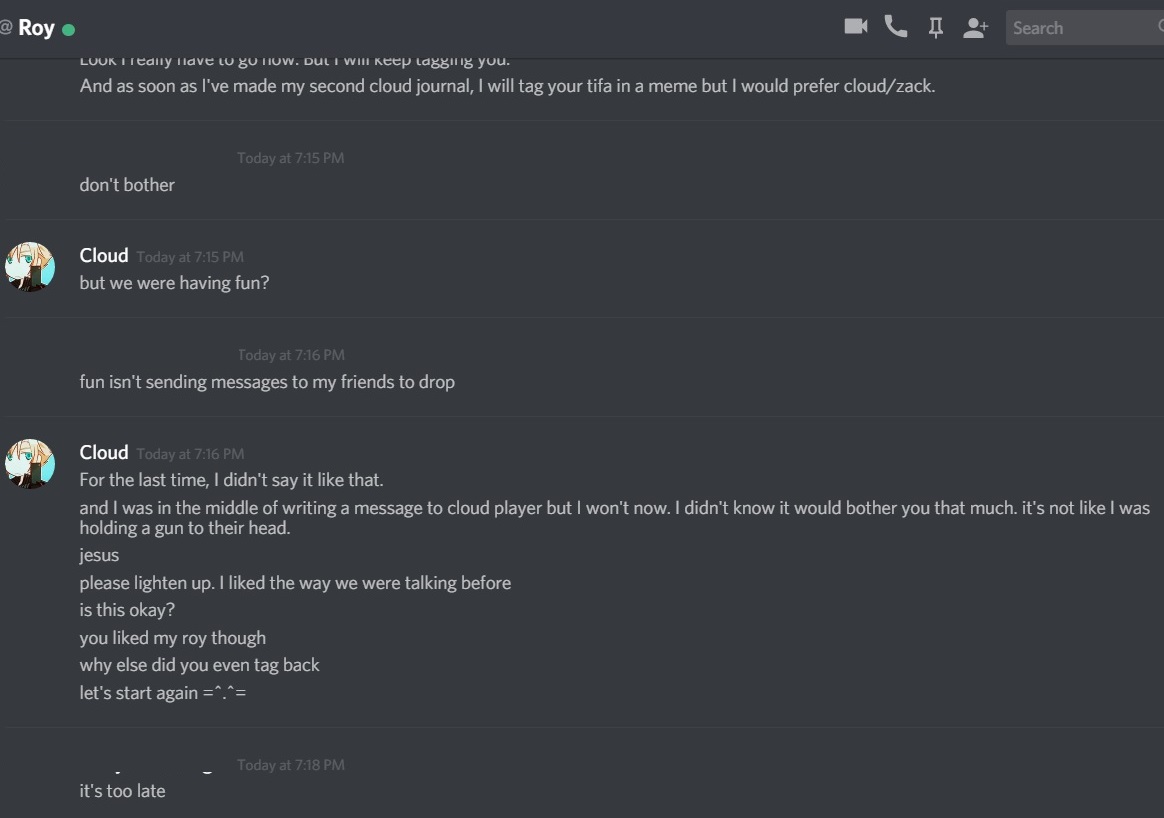
Task: Add friends to DM icon
Action: [x=975, y=27]
